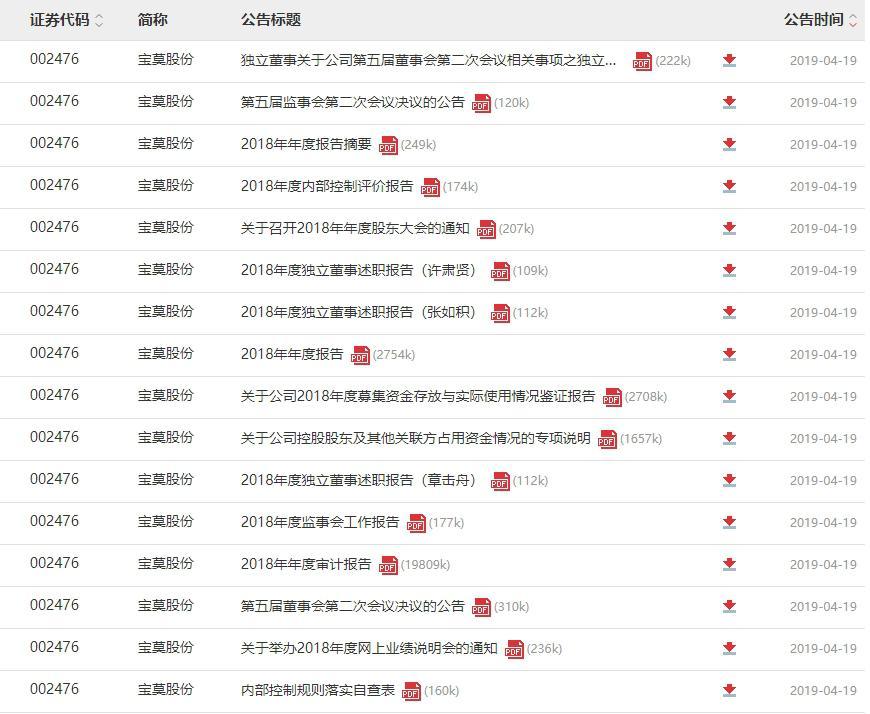Click the PDF icon for 关于召开2018年年度股东大会的通知

click(487, 229)
